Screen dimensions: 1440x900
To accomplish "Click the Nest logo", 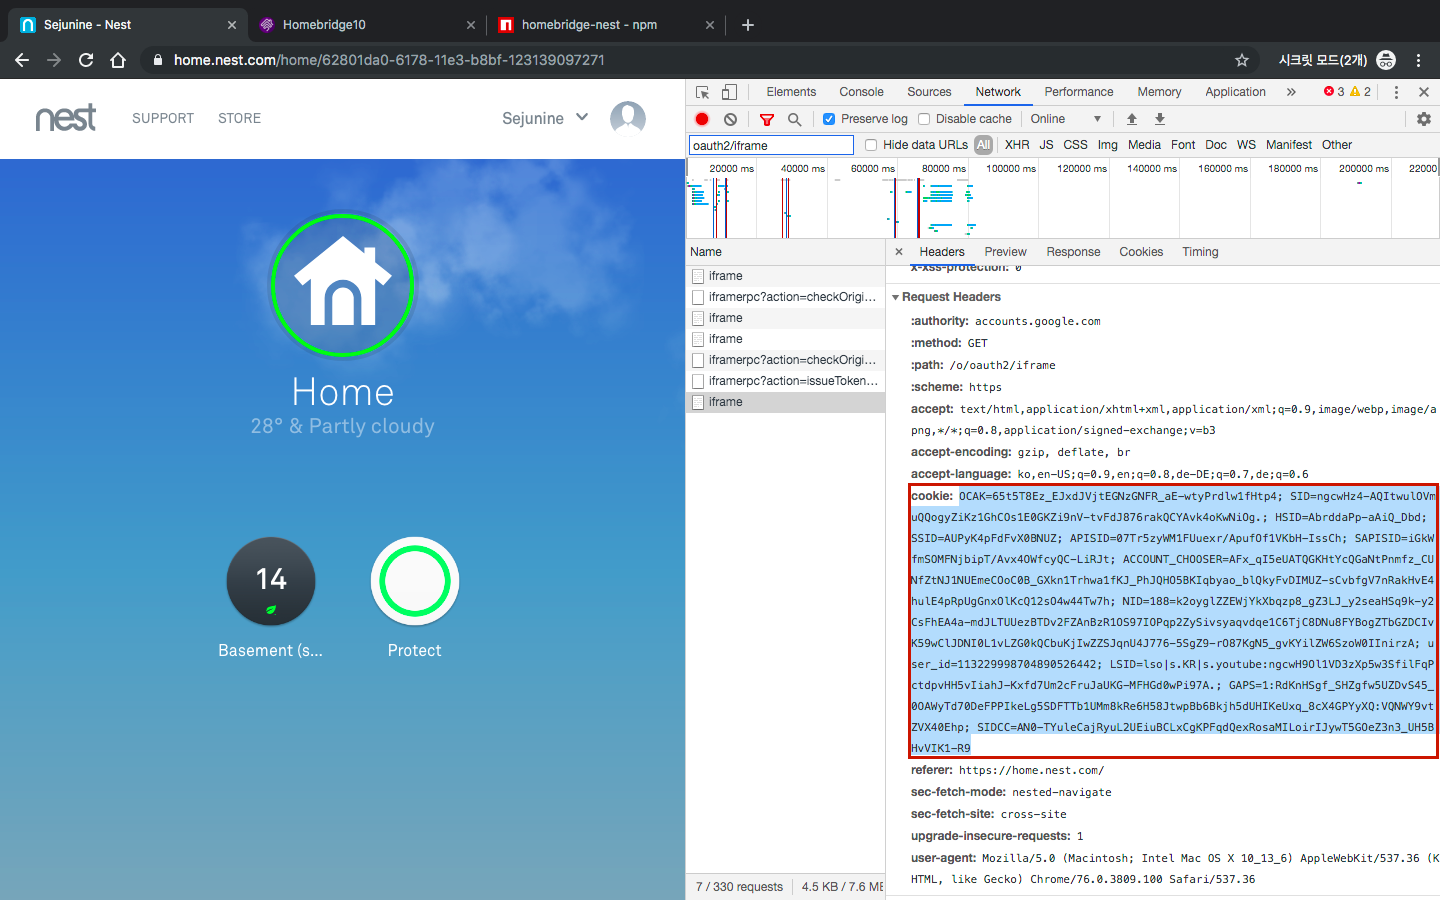I will point(66,118).
